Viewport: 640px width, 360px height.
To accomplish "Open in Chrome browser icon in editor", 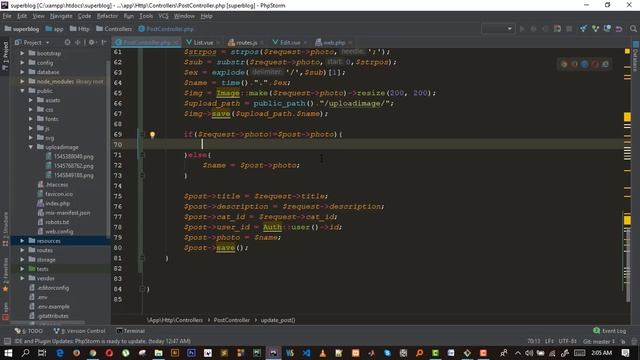I will 564,64.
